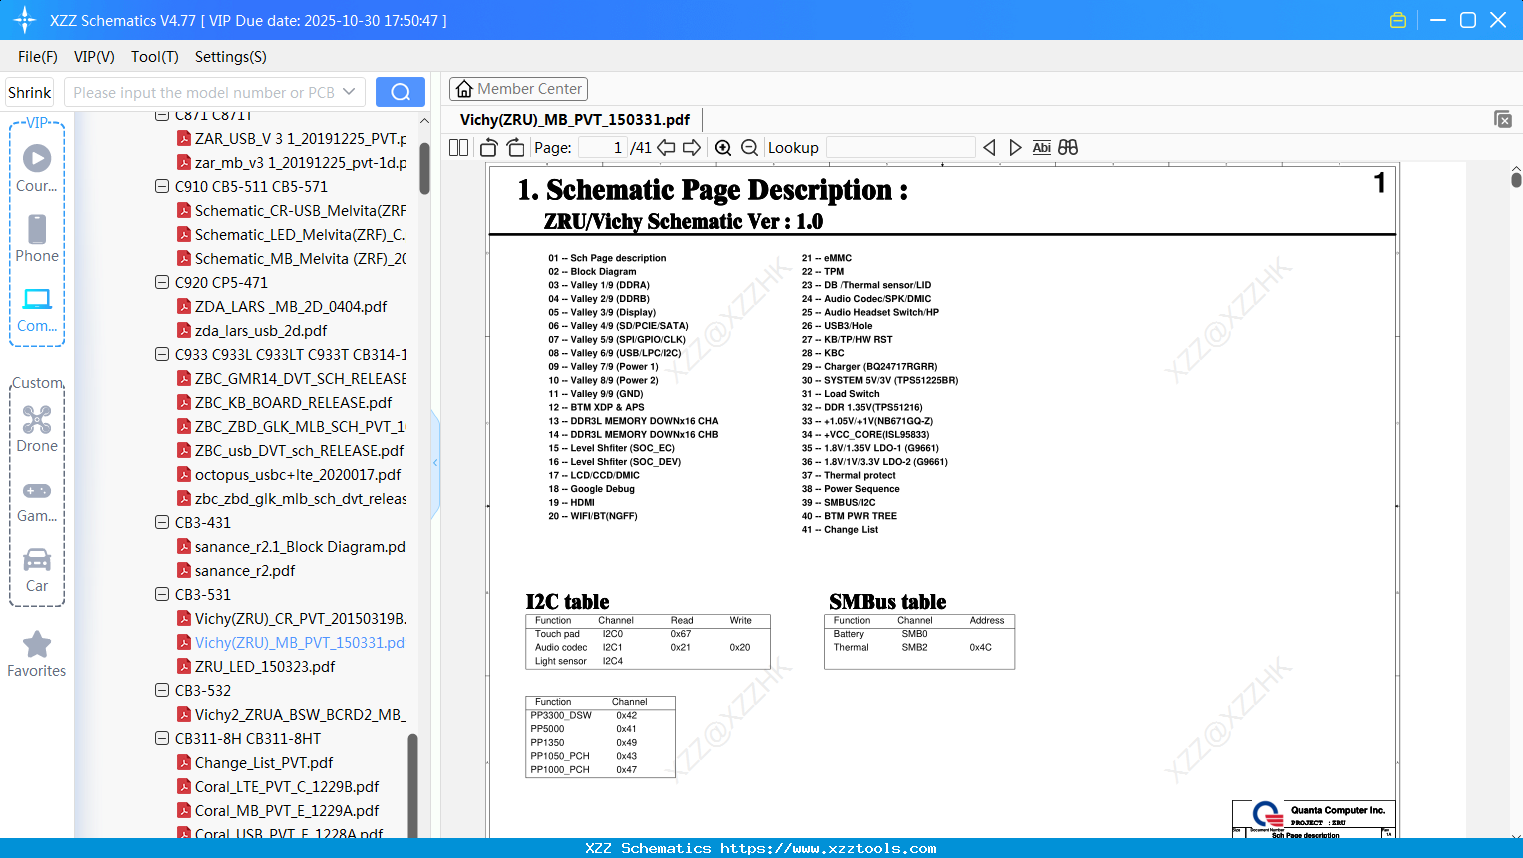Open Vichy2_ZRUA_BSW_BCRD2_MB file

300,714
